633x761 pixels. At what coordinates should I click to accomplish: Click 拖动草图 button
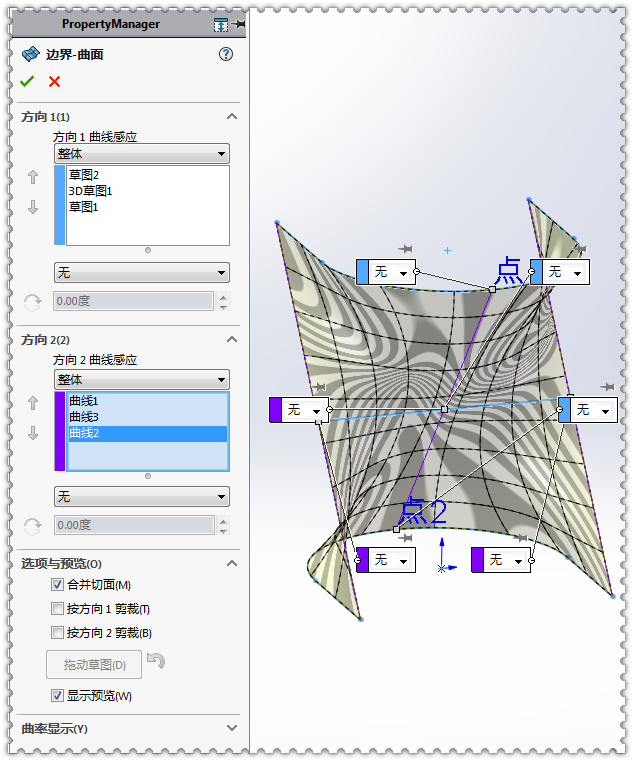[x=94, y=665]
